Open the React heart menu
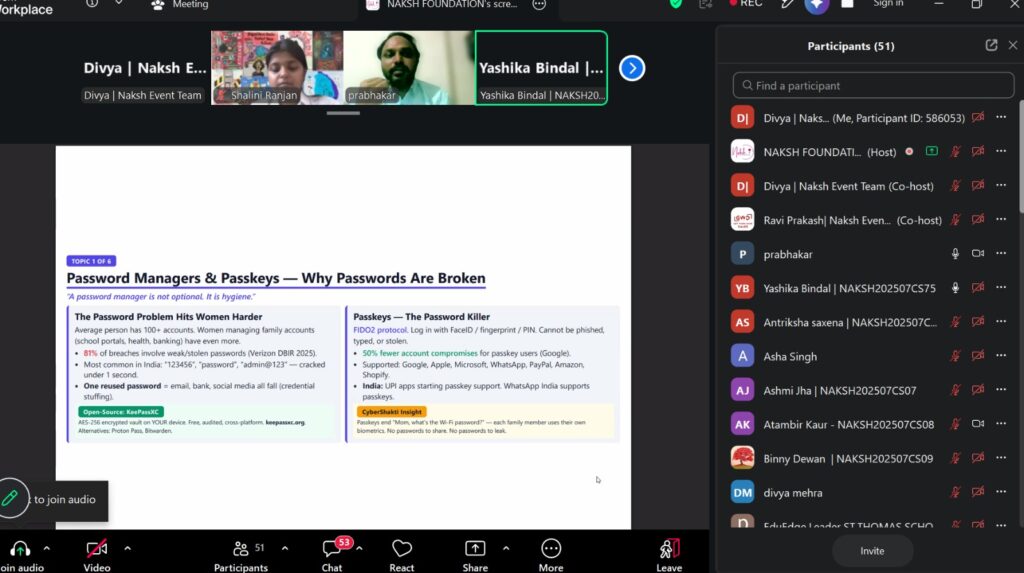The width and height of the screenshot is (1024, 573). pos(402,556)
